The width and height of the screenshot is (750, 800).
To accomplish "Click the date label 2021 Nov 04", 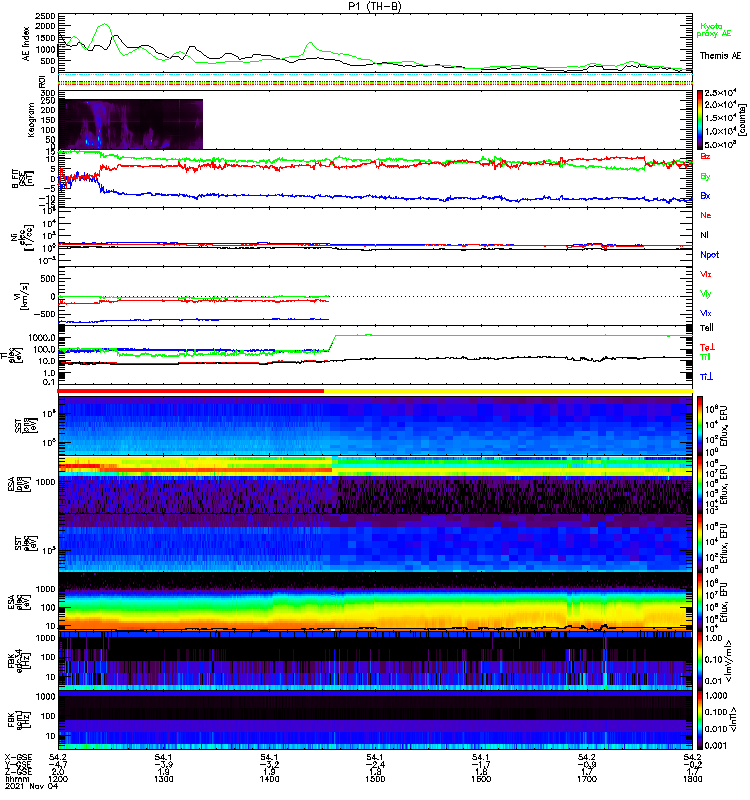I will pos(32,786).
